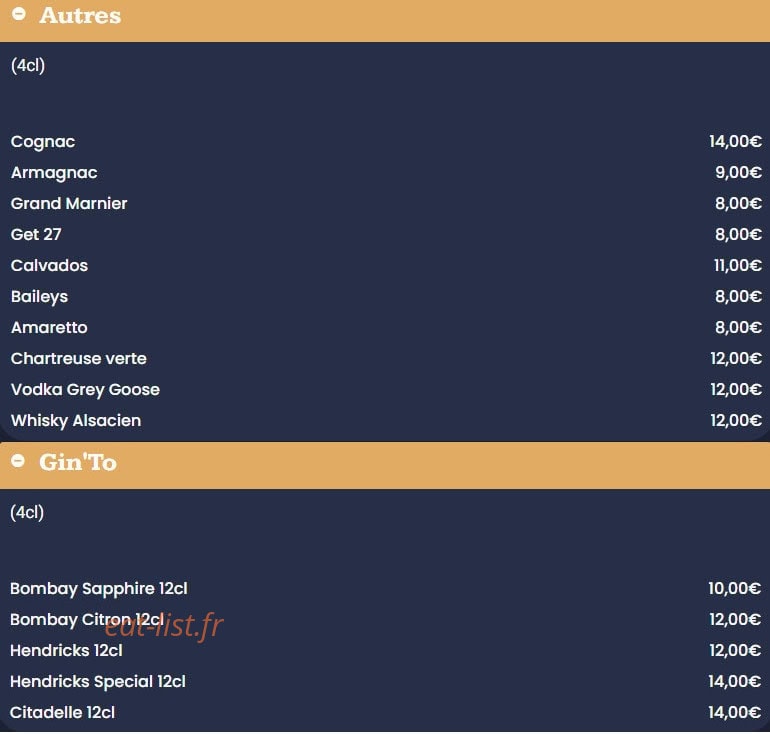
Task: Click the Armagnac price 9,00€
Action: pos(738,172)
